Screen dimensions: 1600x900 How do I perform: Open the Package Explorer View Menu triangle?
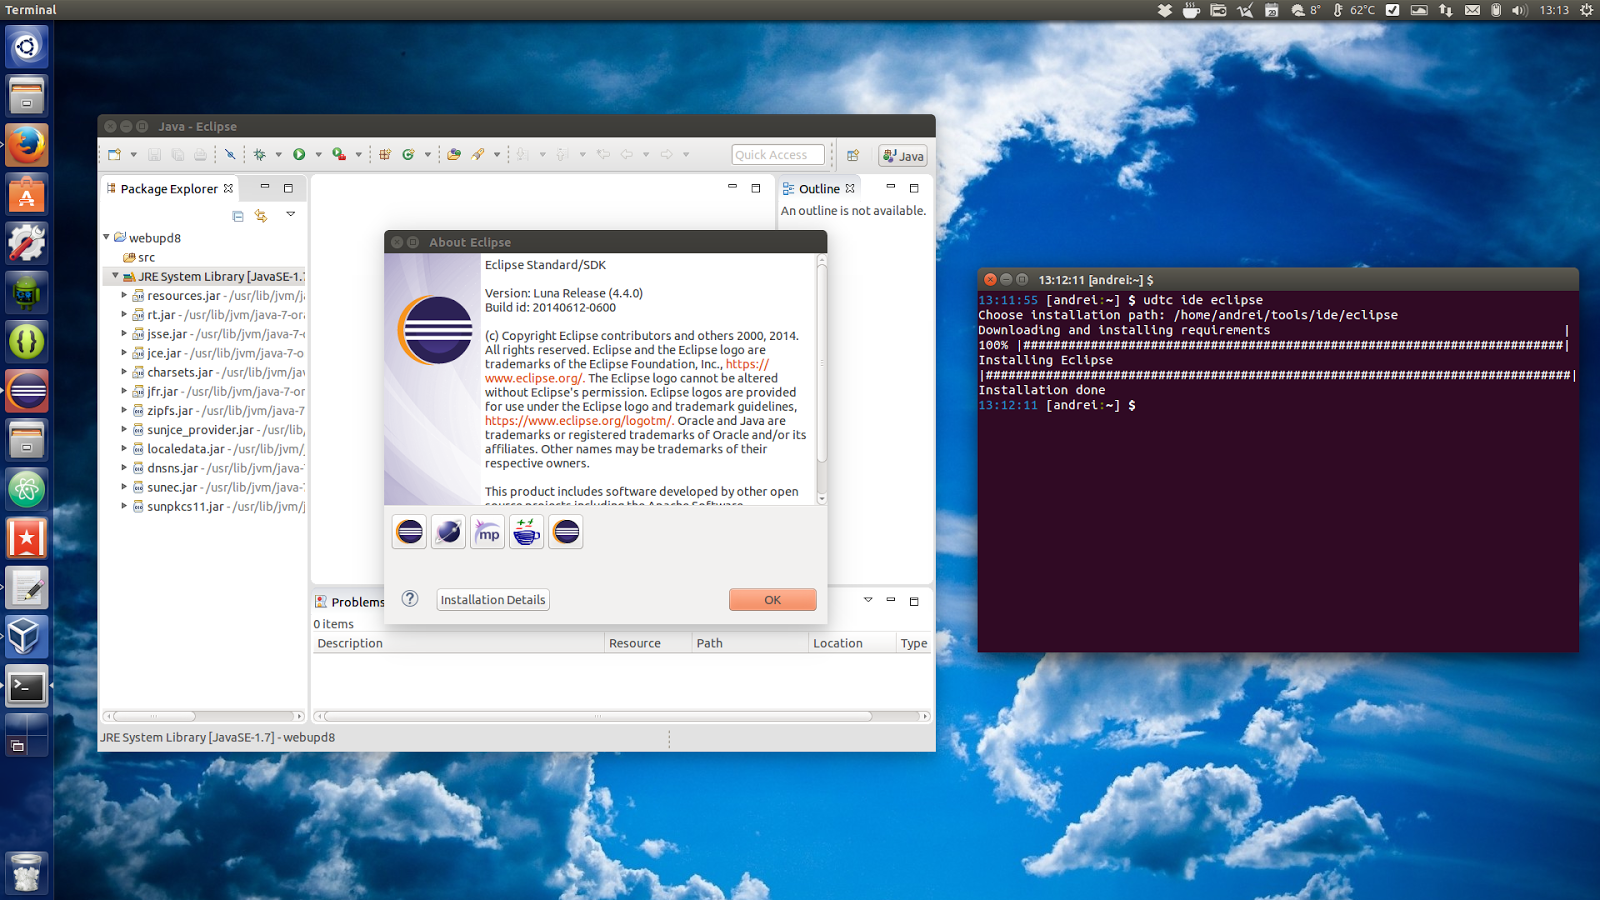coord(291,214)
